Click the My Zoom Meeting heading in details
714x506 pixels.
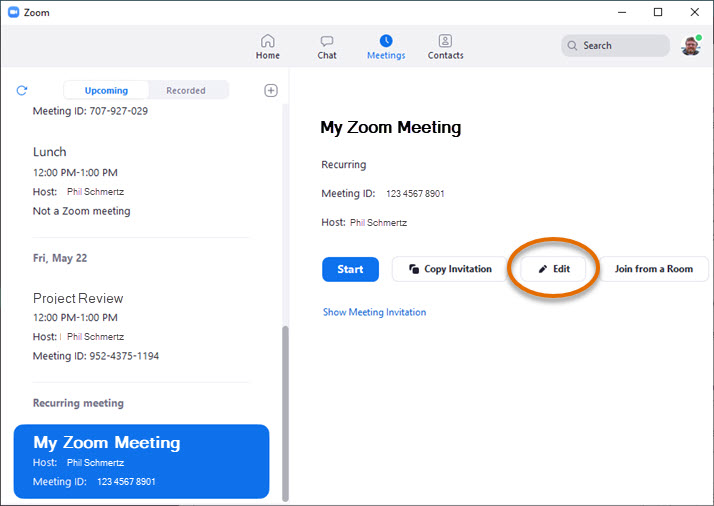(x=391, y=127)
